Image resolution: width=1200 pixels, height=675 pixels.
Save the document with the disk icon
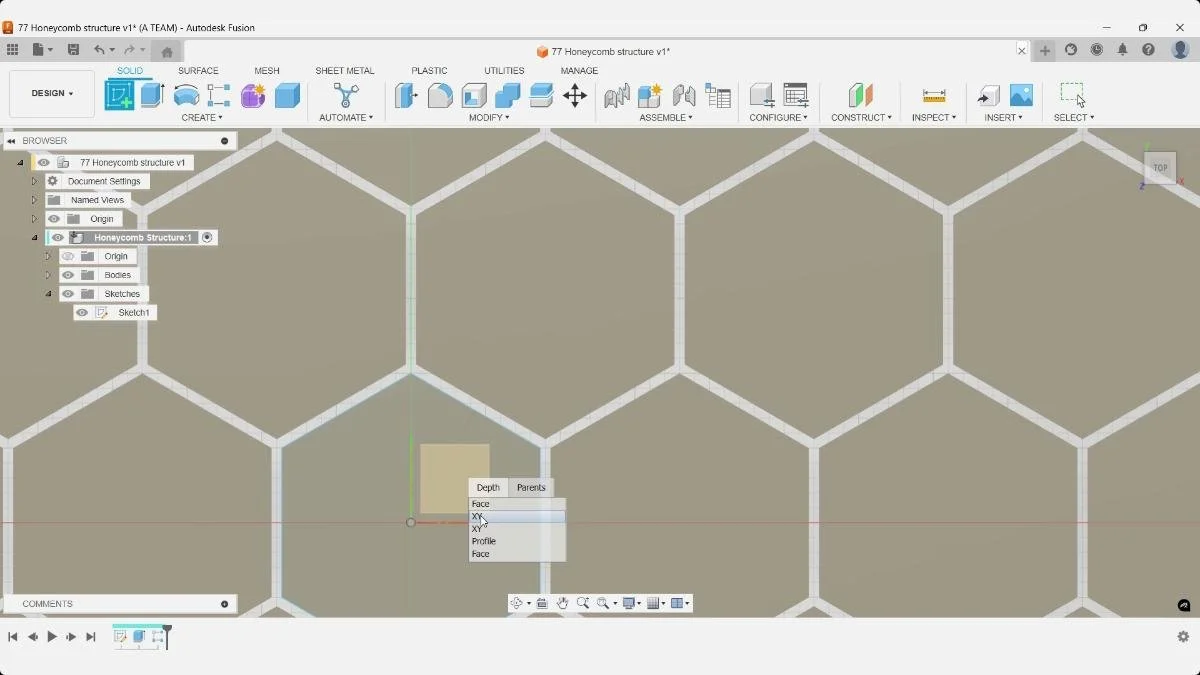73,50
